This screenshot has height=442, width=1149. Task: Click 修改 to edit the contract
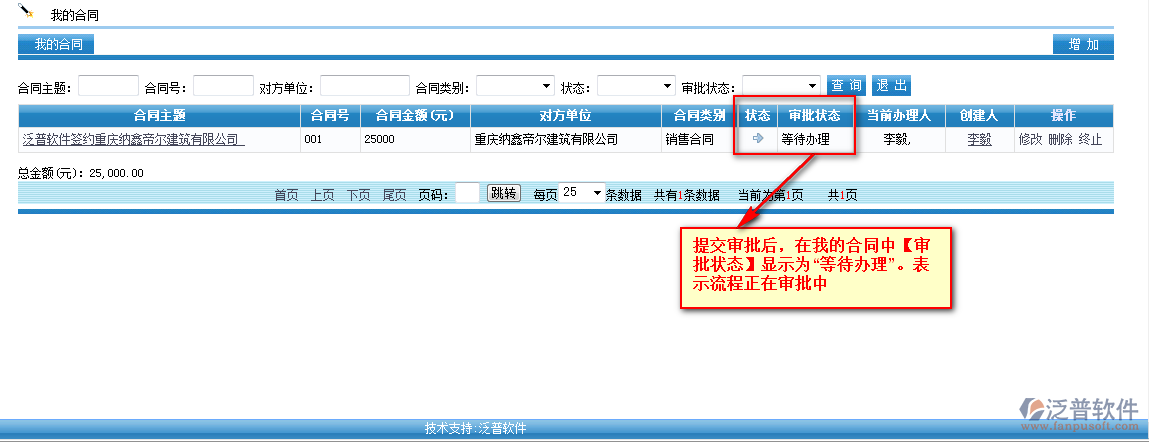(x=1030, y=140)
